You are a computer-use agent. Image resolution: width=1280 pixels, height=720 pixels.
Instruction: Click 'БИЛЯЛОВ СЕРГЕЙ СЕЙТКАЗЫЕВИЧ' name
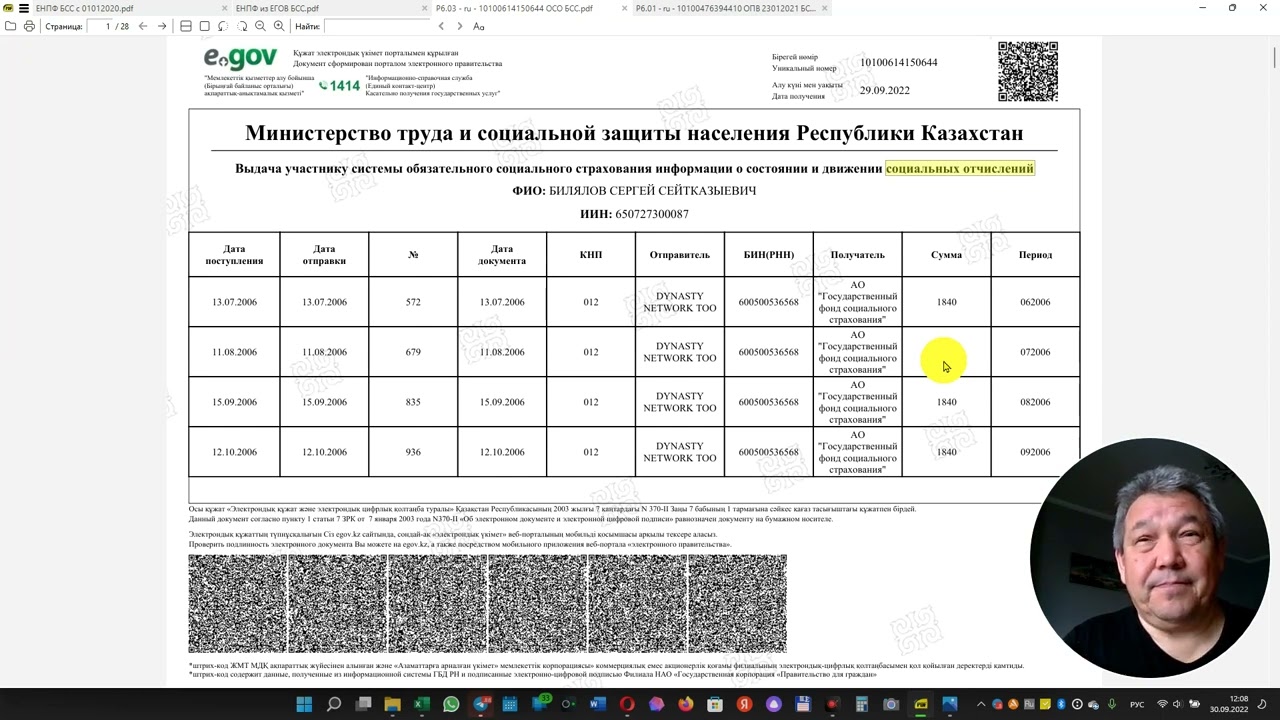point(652,190)
